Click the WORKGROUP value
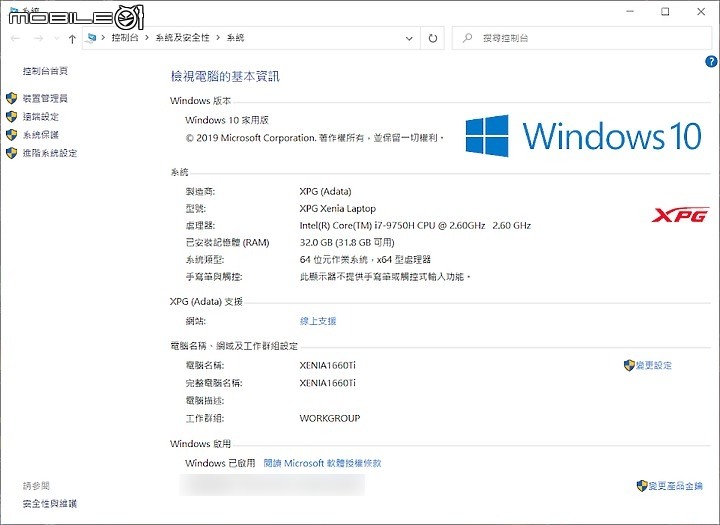This screenshot has width=720, height=525. click(330, 418)
